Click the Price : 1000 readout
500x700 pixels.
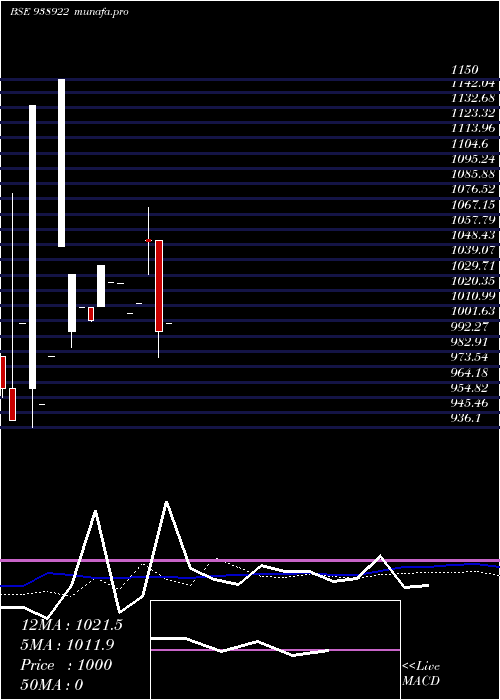66,665
